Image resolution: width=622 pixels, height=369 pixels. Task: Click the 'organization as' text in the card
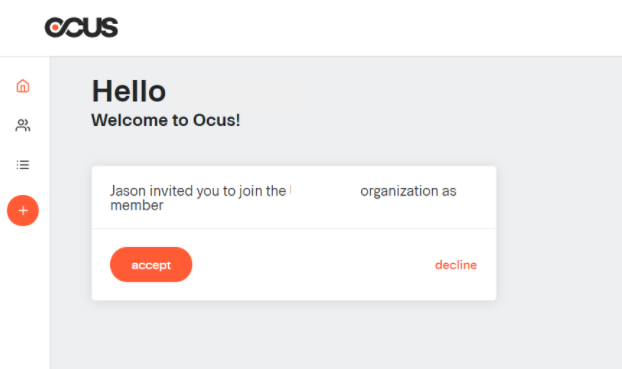tap(408, 191)
